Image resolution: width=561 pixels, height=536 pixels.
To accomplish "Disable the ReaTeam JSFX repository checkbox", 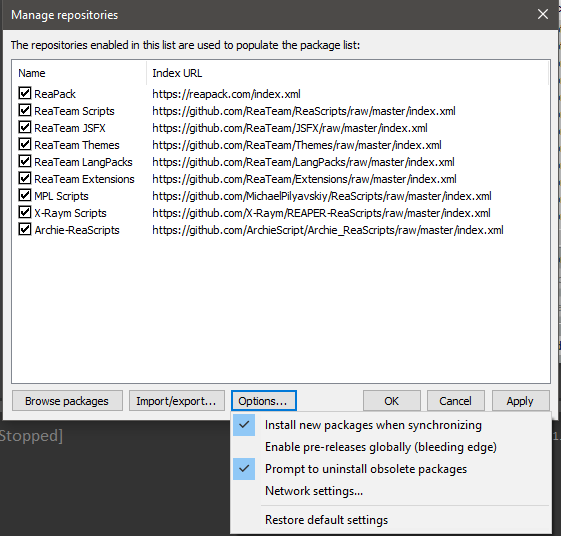I will click(25, 127).
